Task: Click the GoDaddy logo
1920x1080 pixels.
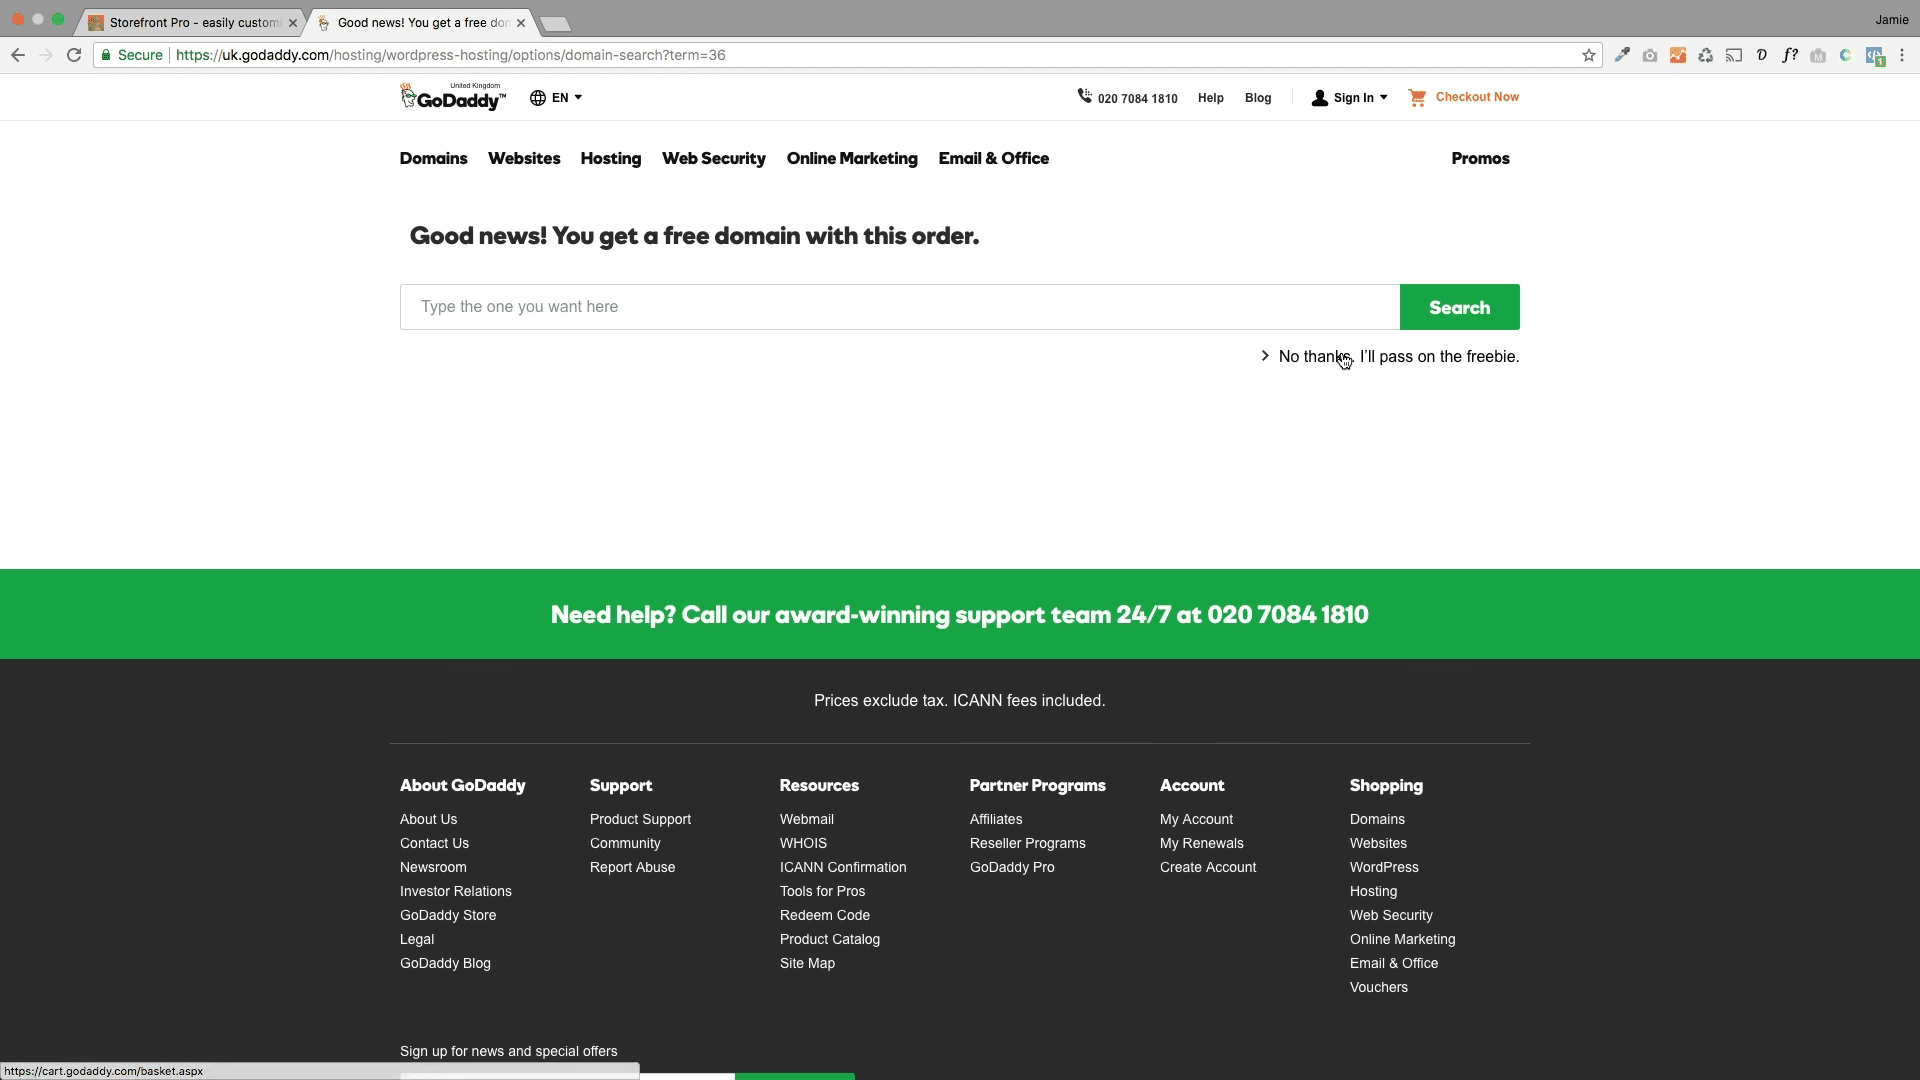Action: [453, 97]
